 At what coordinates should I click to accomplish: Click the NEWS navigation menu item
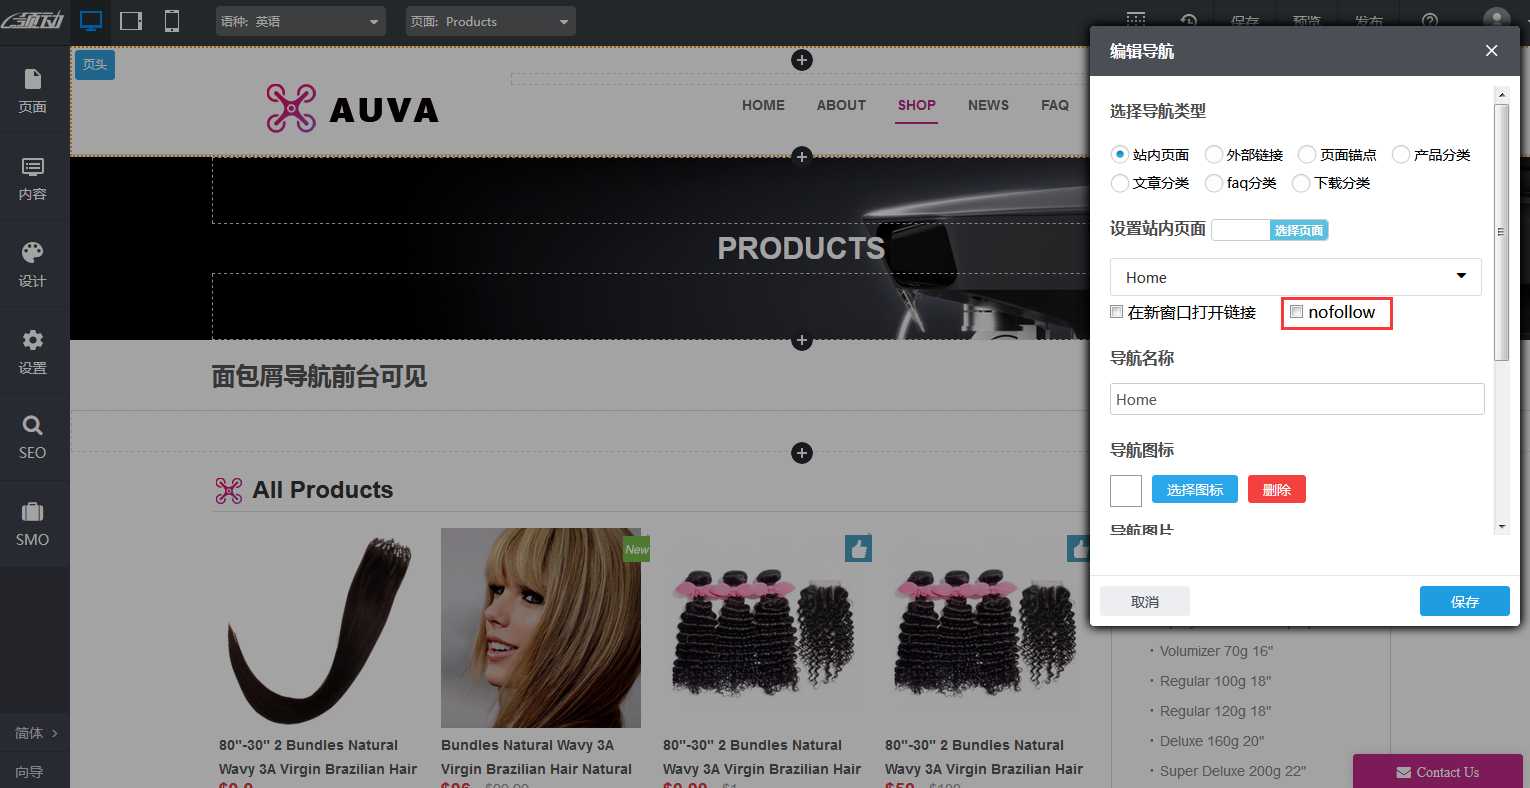point(988,105)
